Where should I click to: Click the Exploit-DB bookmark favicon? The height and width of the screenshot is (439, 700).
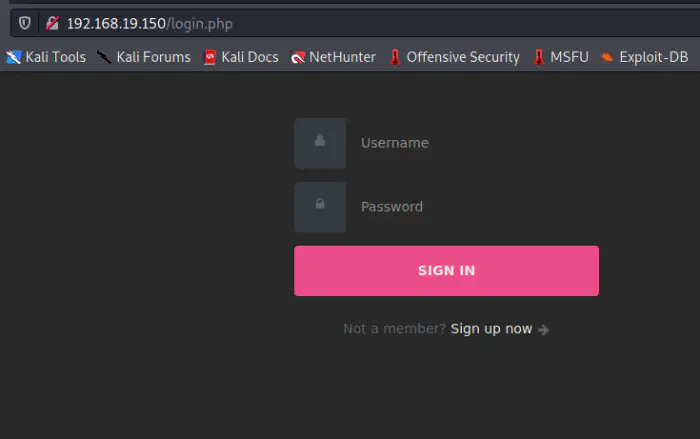click(607, 57)
